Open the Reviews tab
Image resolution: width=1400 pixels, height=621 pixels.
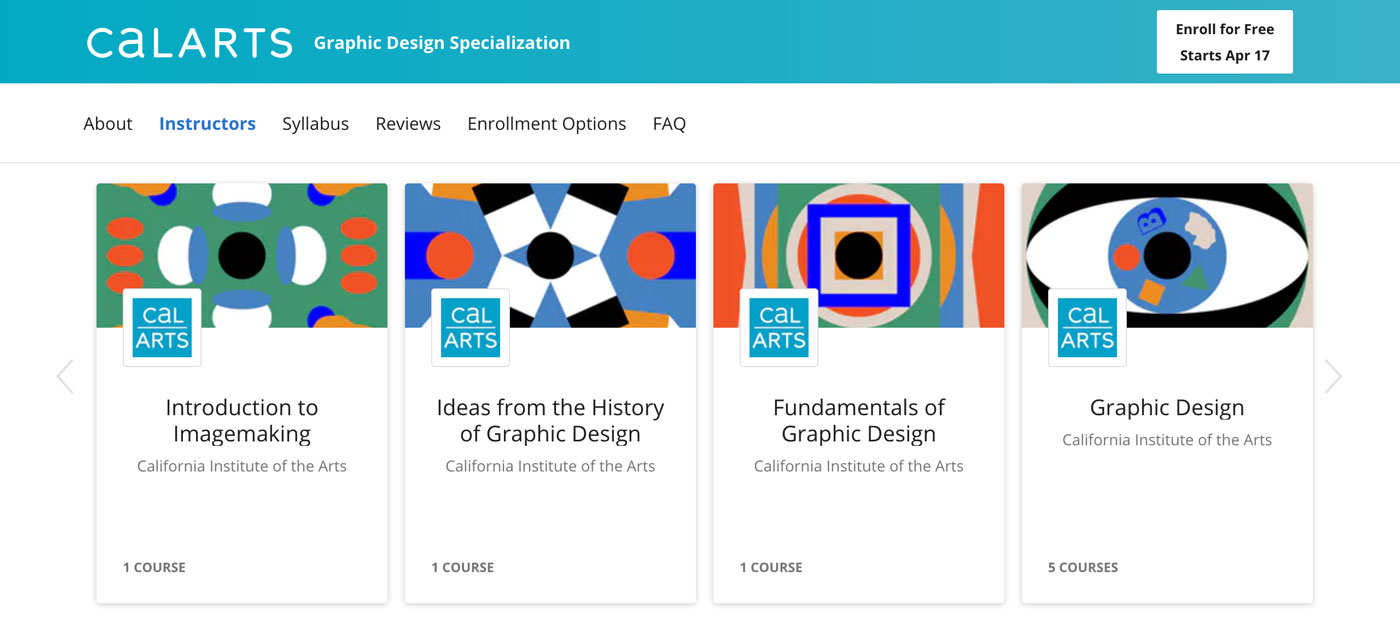pyautogui.click(x=408, y=124)
